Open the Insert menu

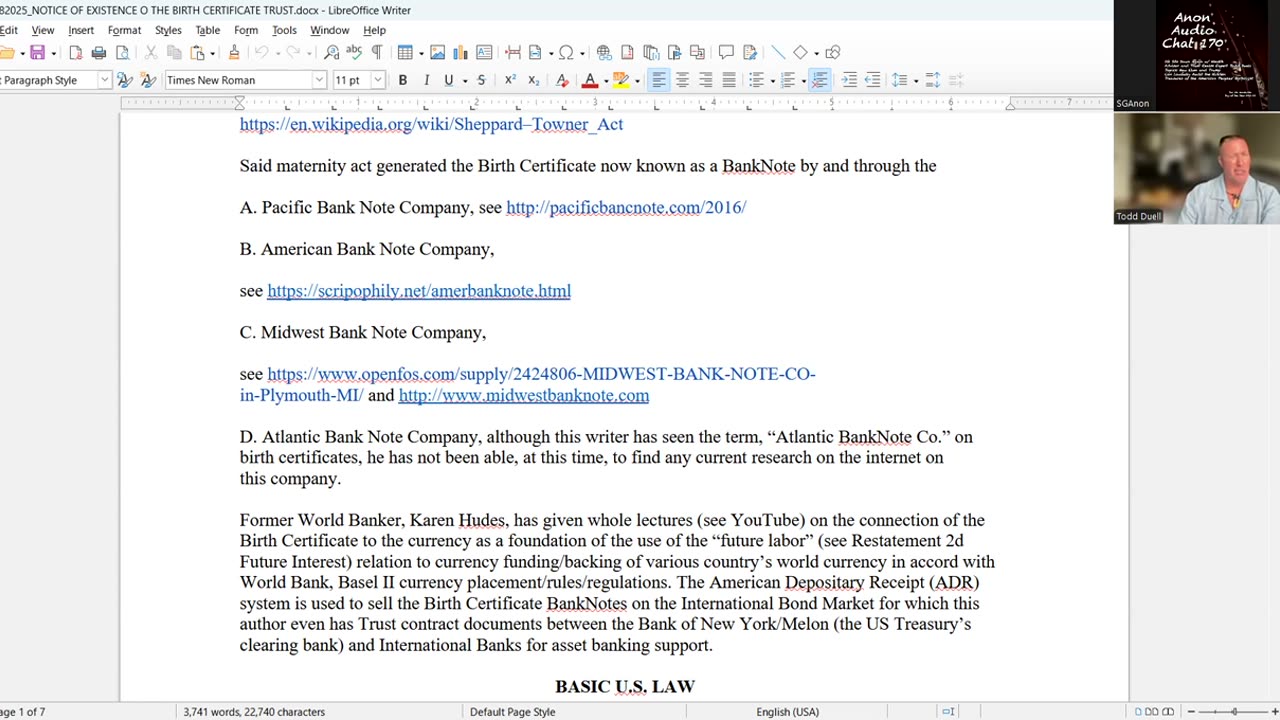[x=81, y=30]
